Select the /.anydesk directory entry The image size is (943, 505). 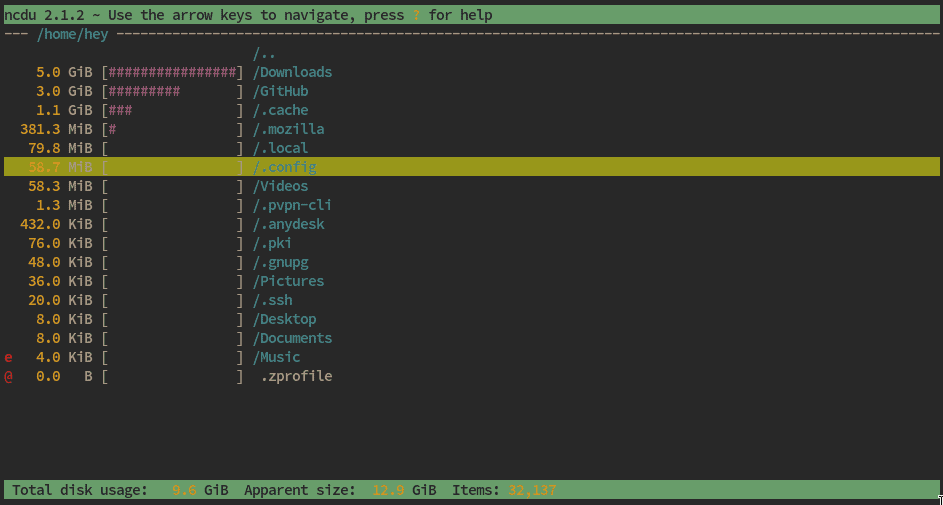(x=288, y=224)
